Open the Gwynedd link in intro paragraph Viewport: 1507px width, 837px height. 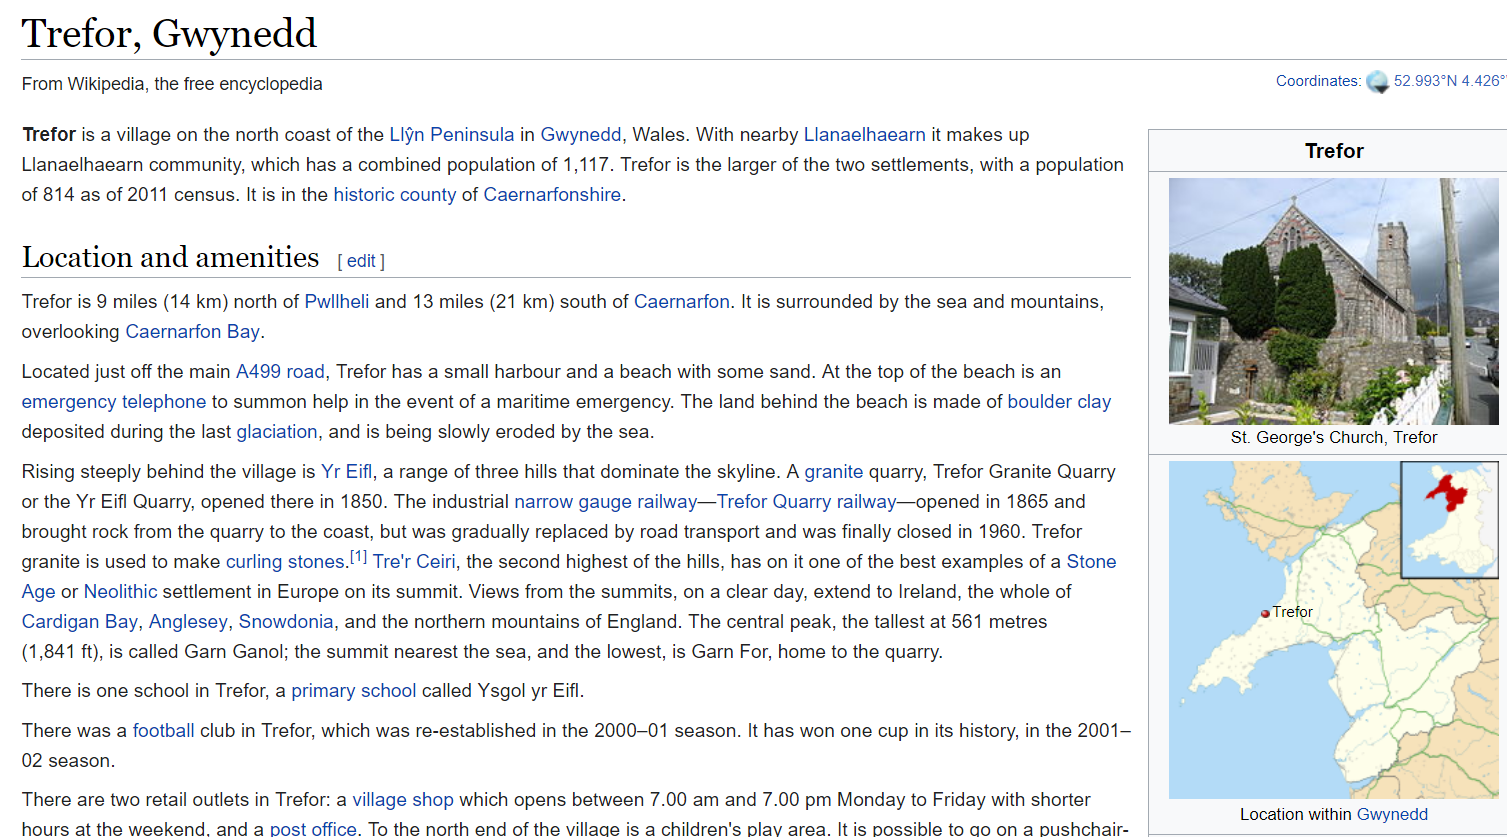pos(581,135)
